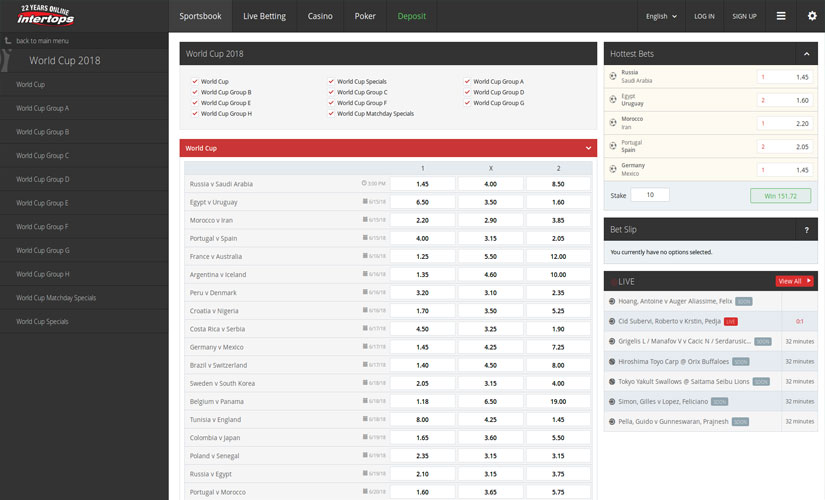Click the SIGN UP link
The image size is (825, 500).
tap(744, 16)
